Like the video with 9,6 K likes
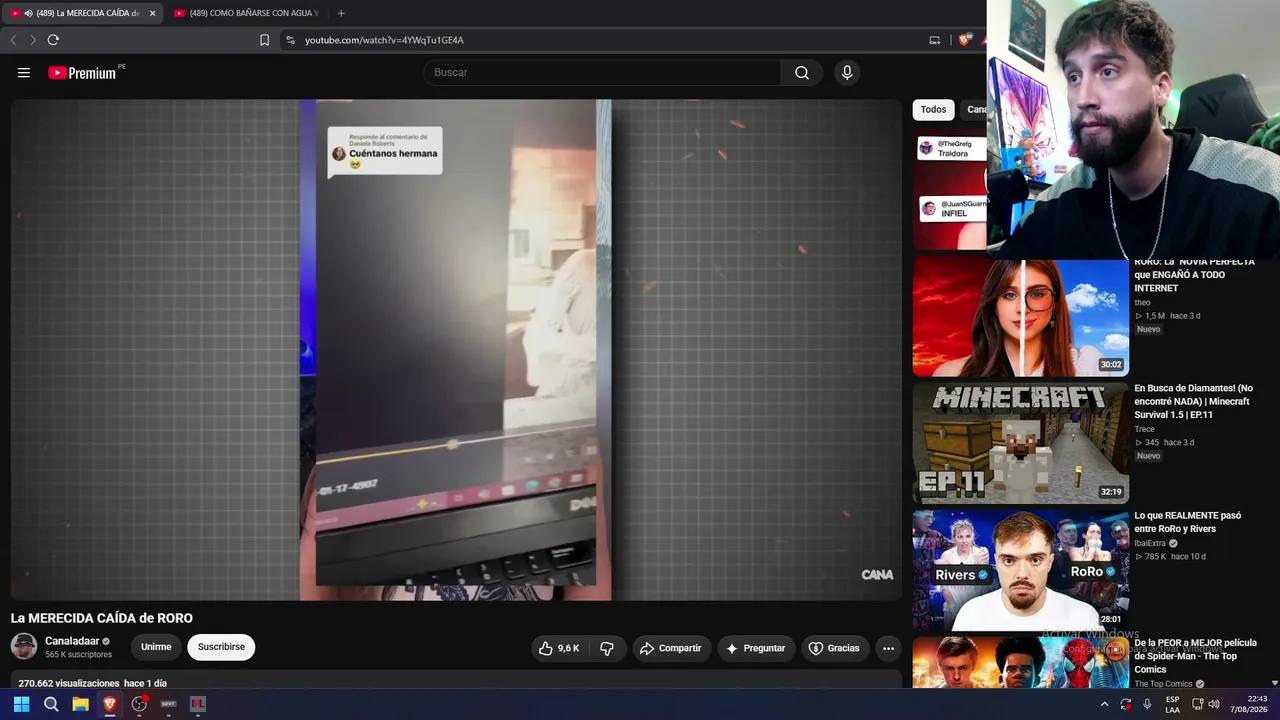The width and height of the screenshot is (1280, 720). coord(559,648)
